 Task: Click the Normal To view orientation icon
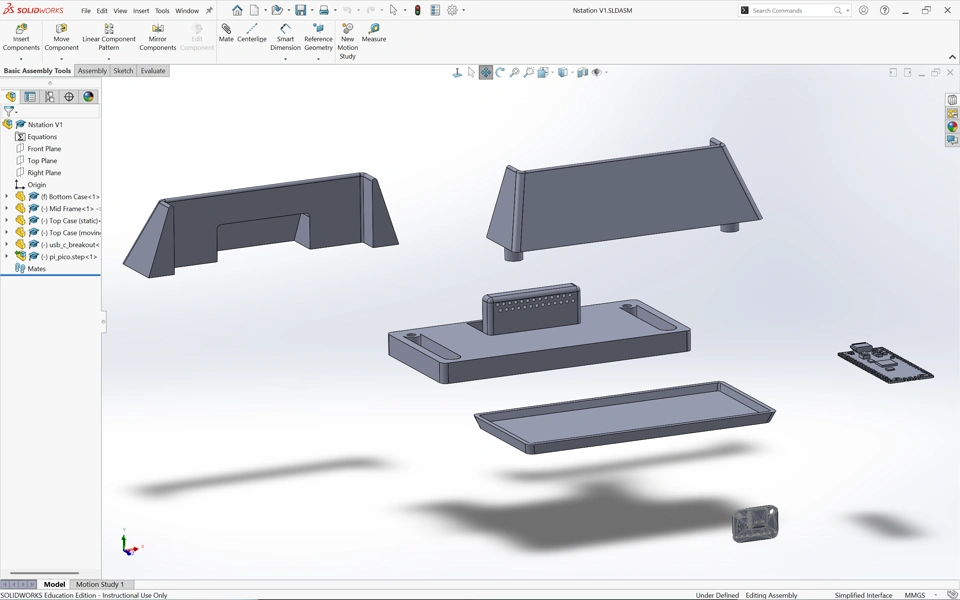point(457,72)
